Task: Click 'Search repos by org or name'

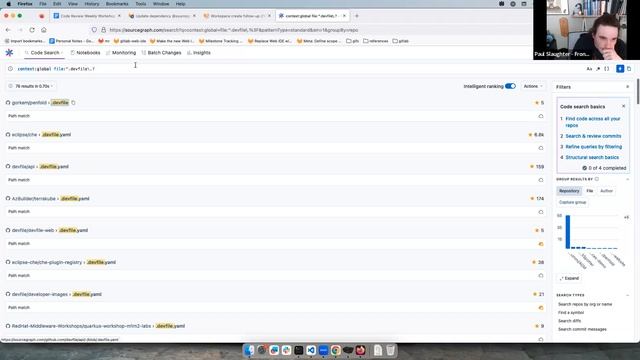Action: point(585,304)
